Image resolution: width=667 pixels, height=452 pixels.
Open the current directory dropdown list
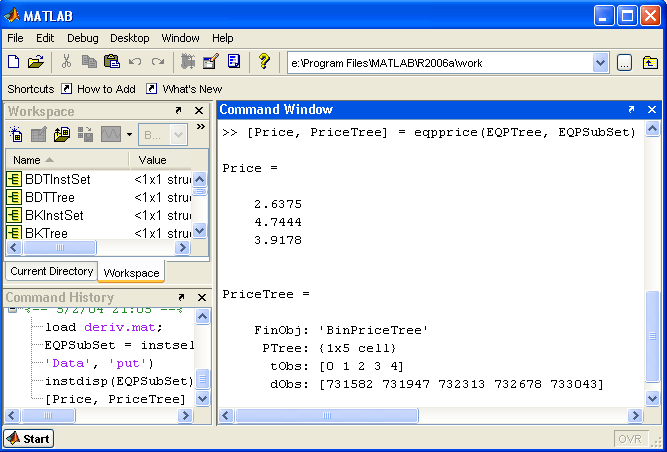pyautogui.click(x=600, y=63)
